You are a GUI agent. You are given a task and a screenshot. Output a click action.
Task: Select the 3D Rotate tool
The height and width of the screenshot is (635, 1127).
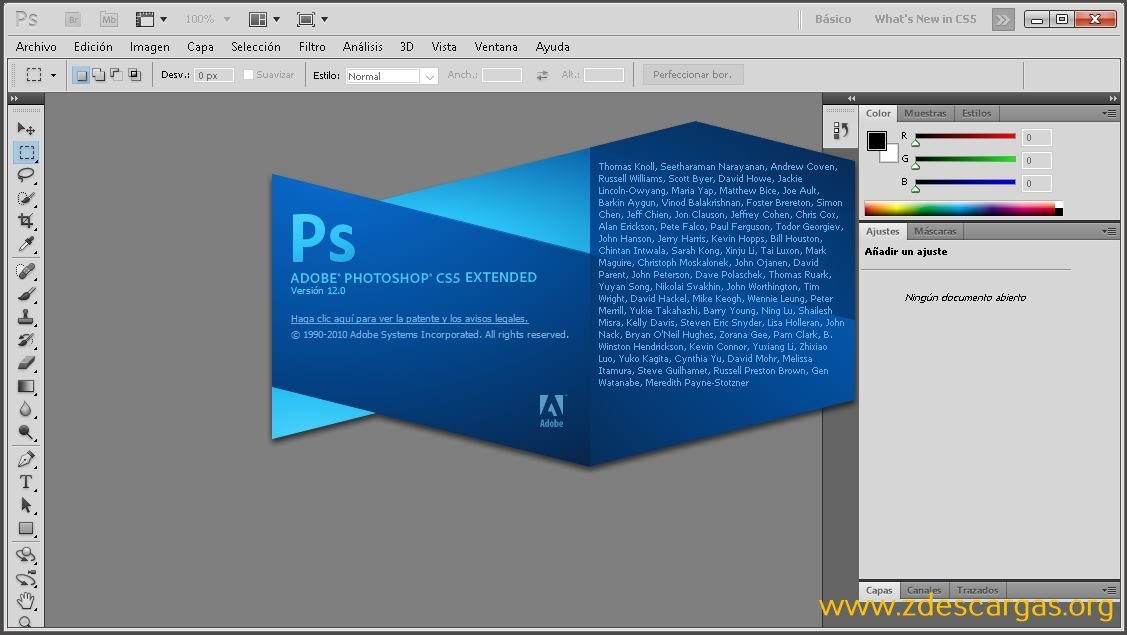tap(26, 555)
